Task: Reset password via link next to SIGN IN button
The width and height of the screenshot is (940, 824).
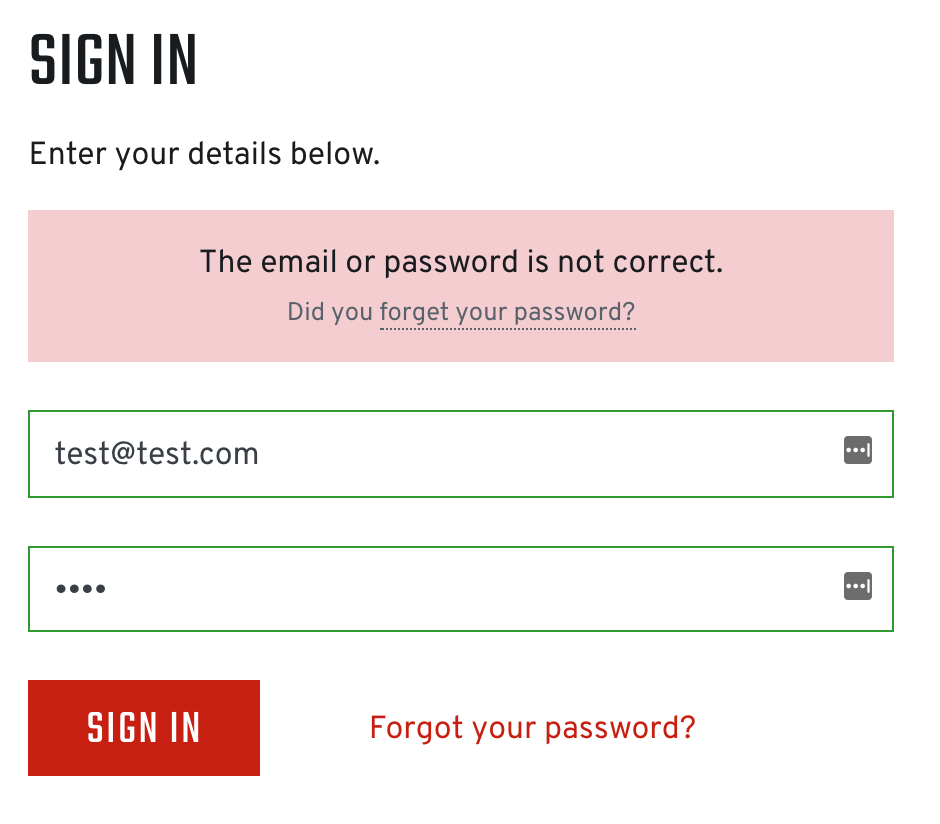Action: pos(532,727)
